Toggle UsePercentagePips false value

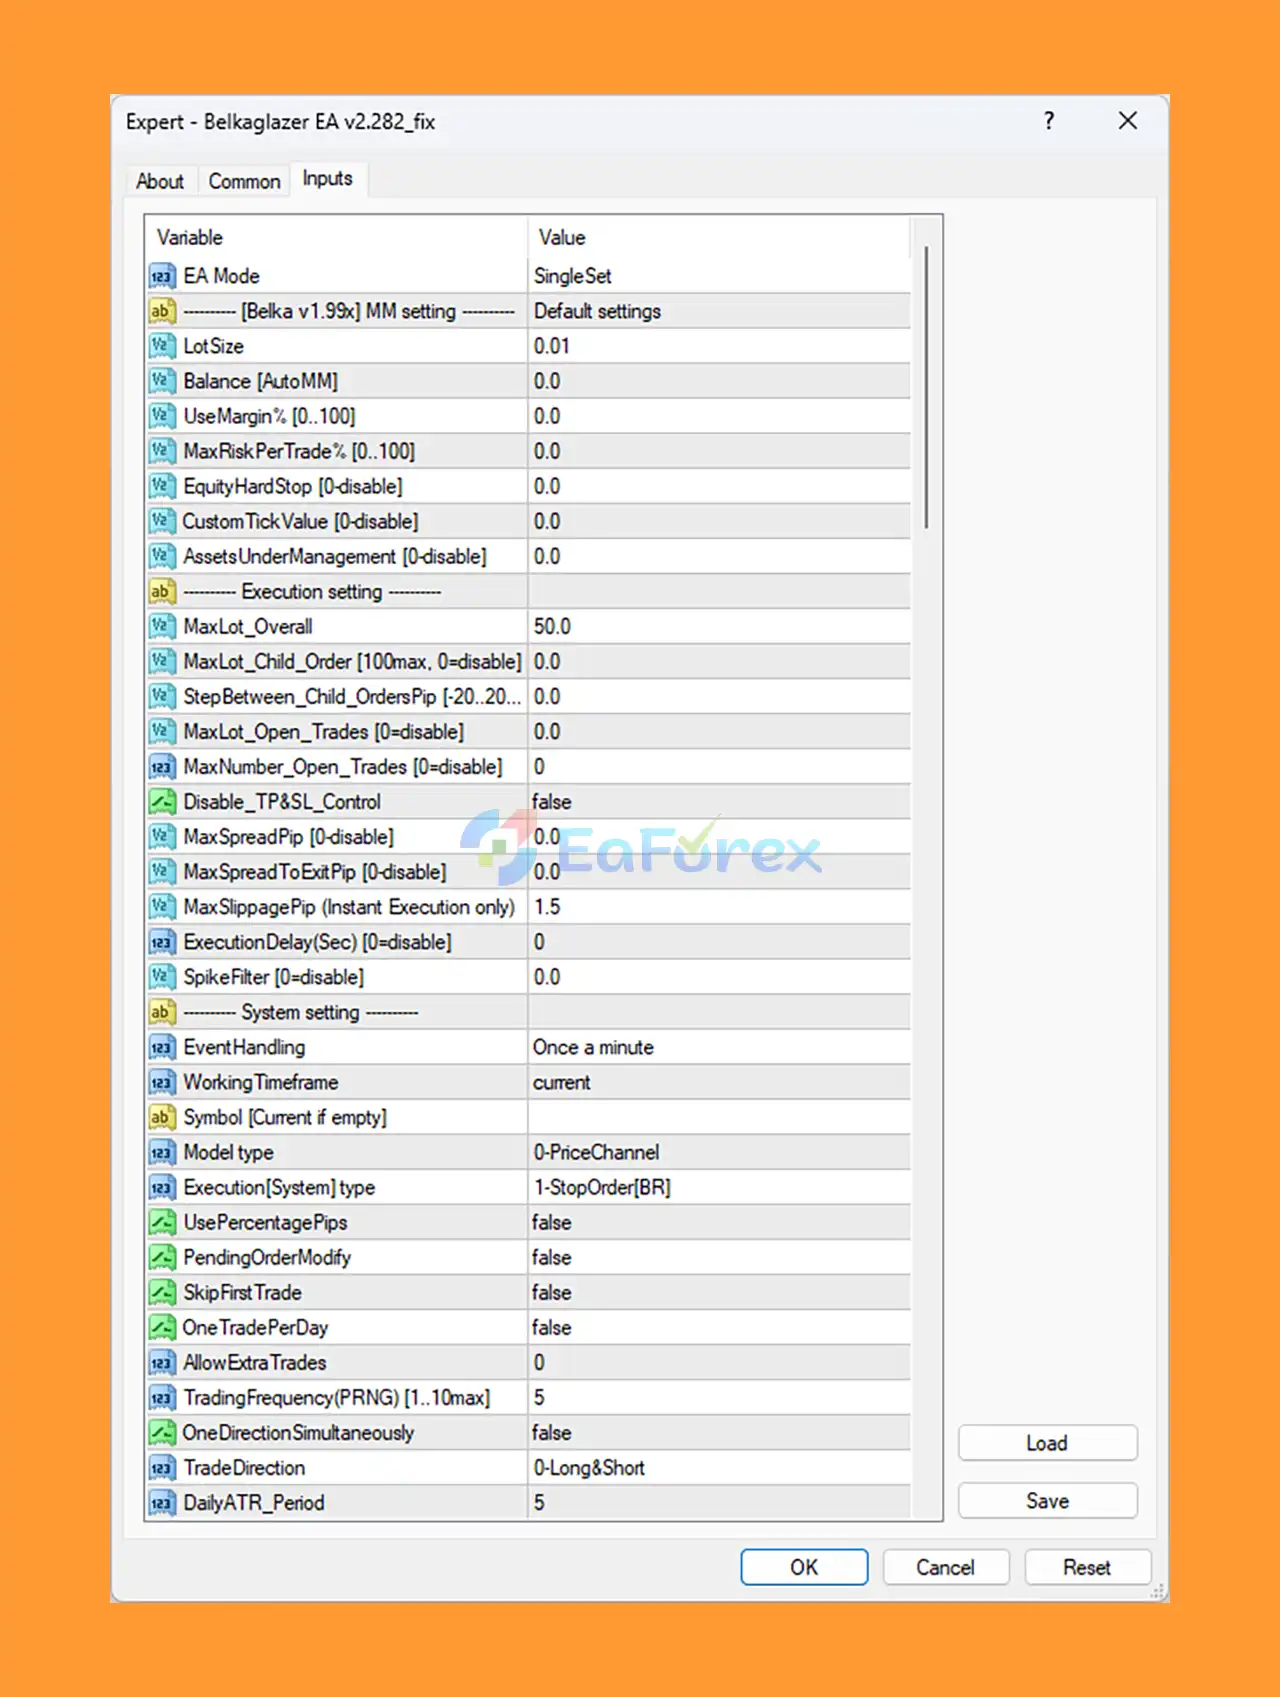click(x=719, y=1222)
